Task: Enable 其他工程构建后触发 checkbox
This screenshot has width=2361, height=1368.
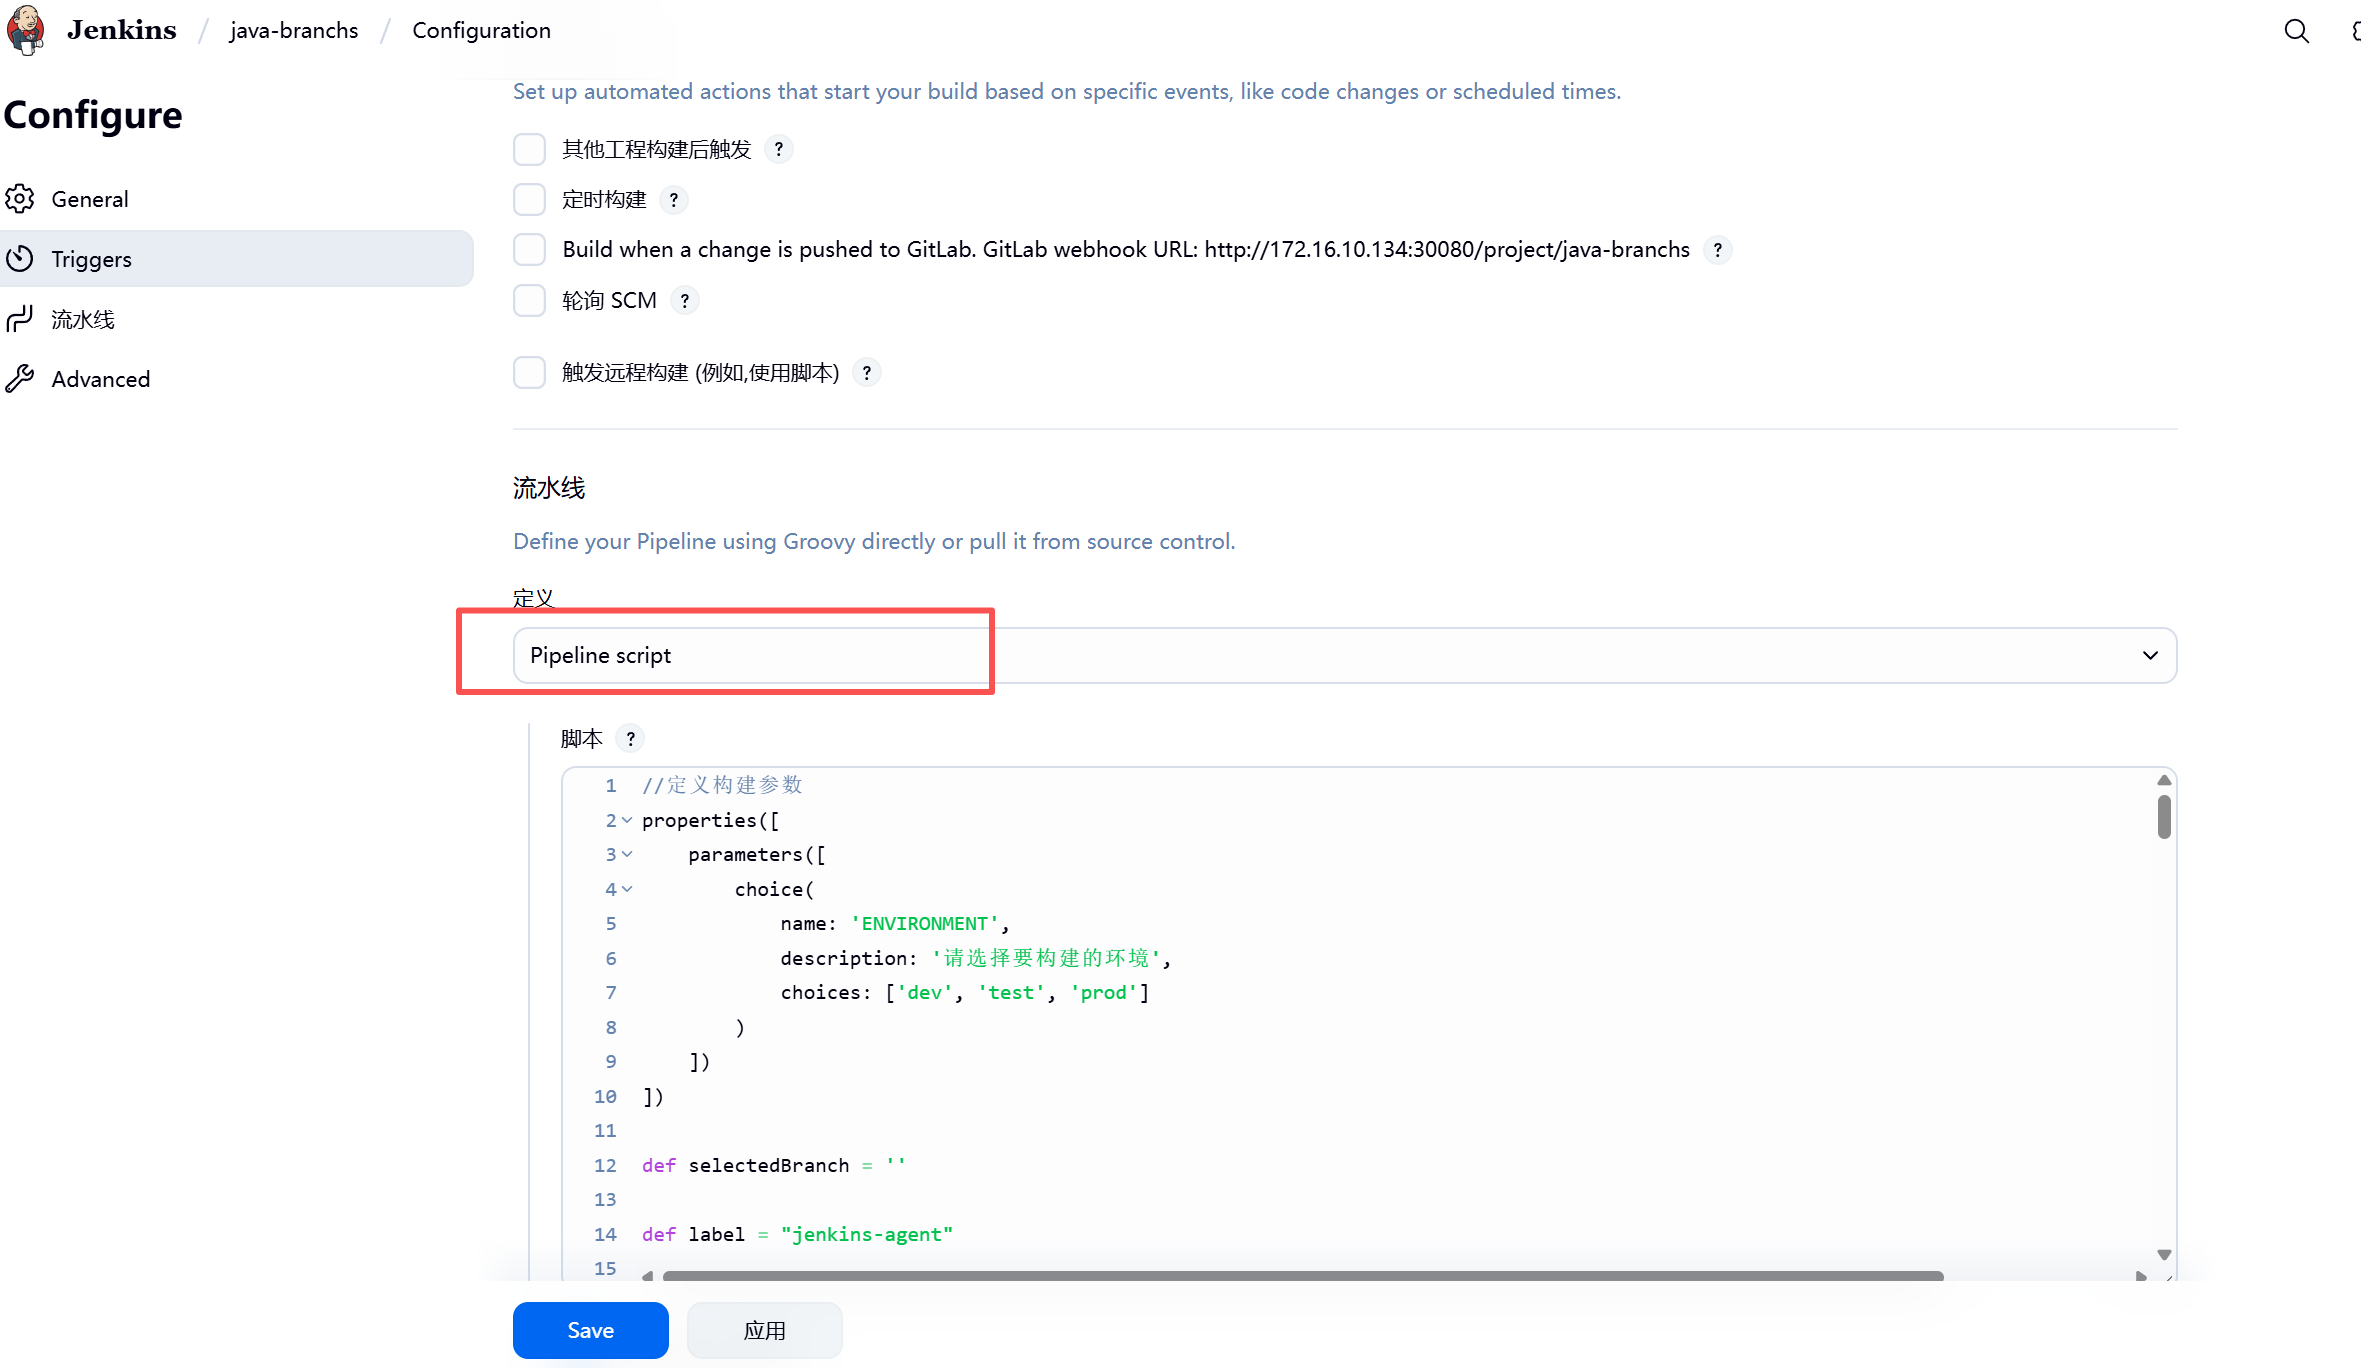Action: click(529, 149)
